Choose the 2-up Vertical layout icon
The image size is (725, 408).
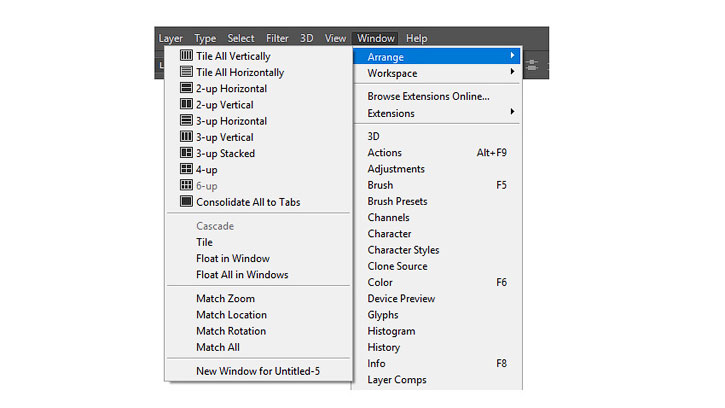pyautogui.click(x=186, y=104)
